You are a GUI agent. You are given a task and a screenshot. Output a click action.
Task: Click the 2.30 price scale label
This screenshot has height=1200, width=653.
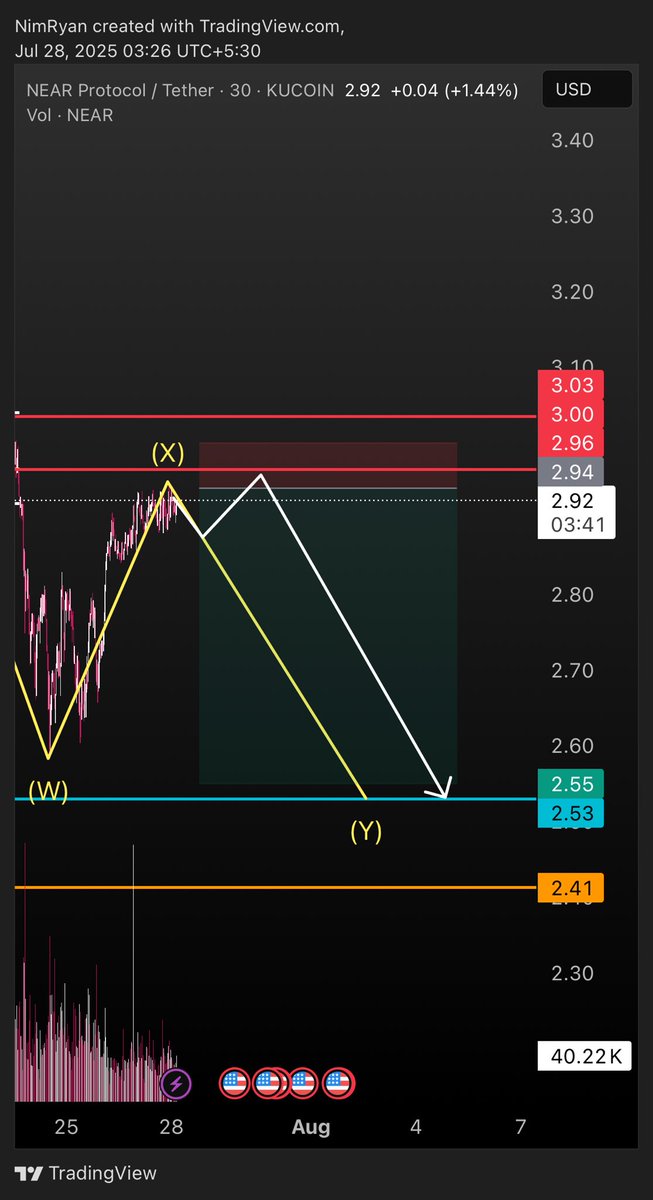(573, 973)
